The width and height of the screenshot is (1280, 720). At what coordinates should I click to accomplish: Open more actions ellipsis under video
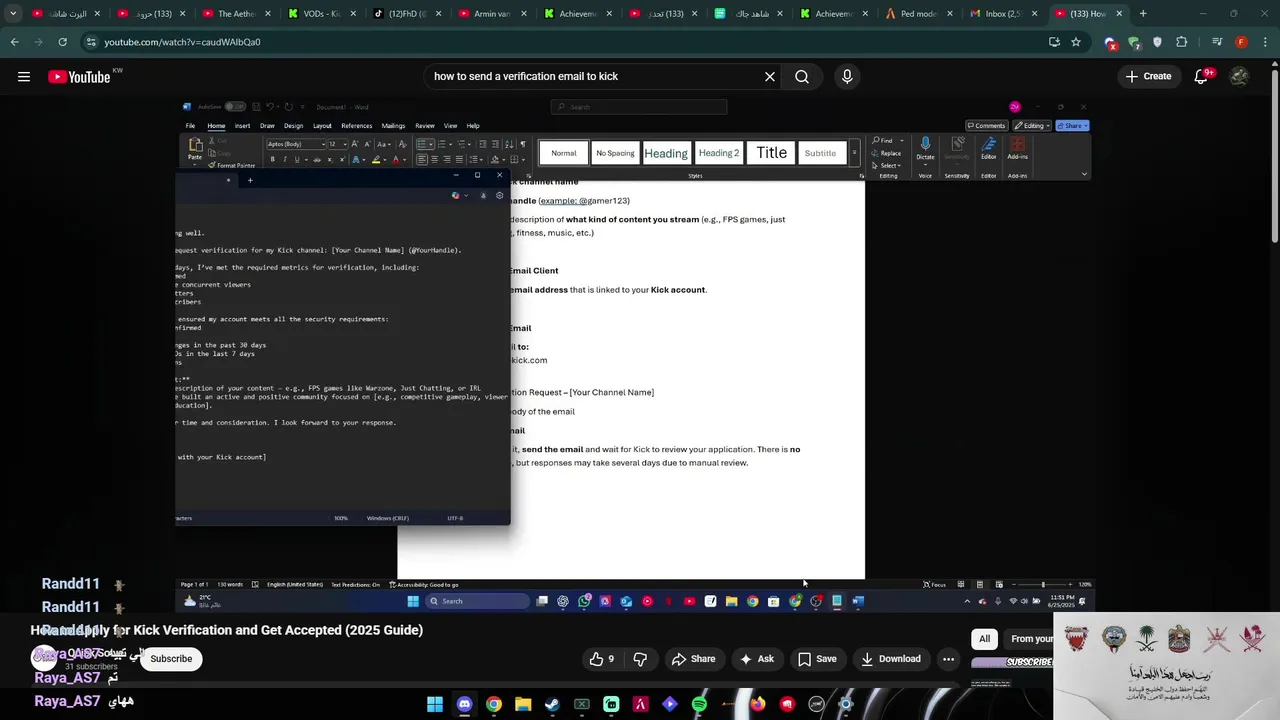coord(948,659)
